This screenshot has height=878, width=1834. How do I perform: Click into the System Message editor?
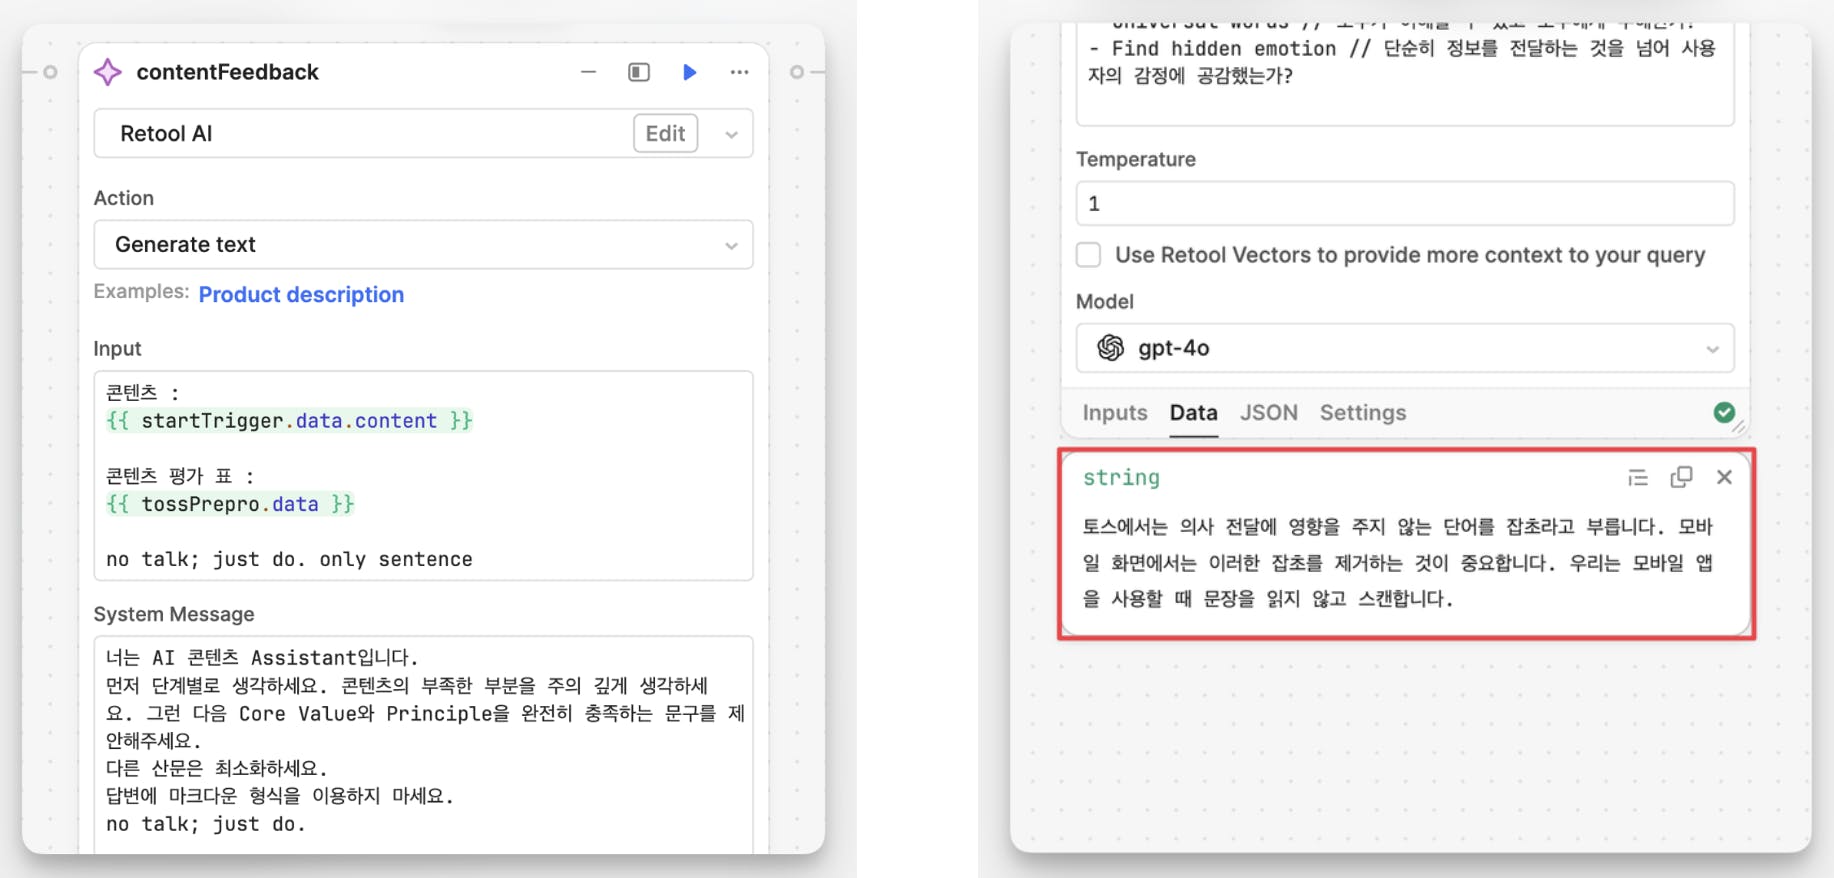[x=423, y=745]
